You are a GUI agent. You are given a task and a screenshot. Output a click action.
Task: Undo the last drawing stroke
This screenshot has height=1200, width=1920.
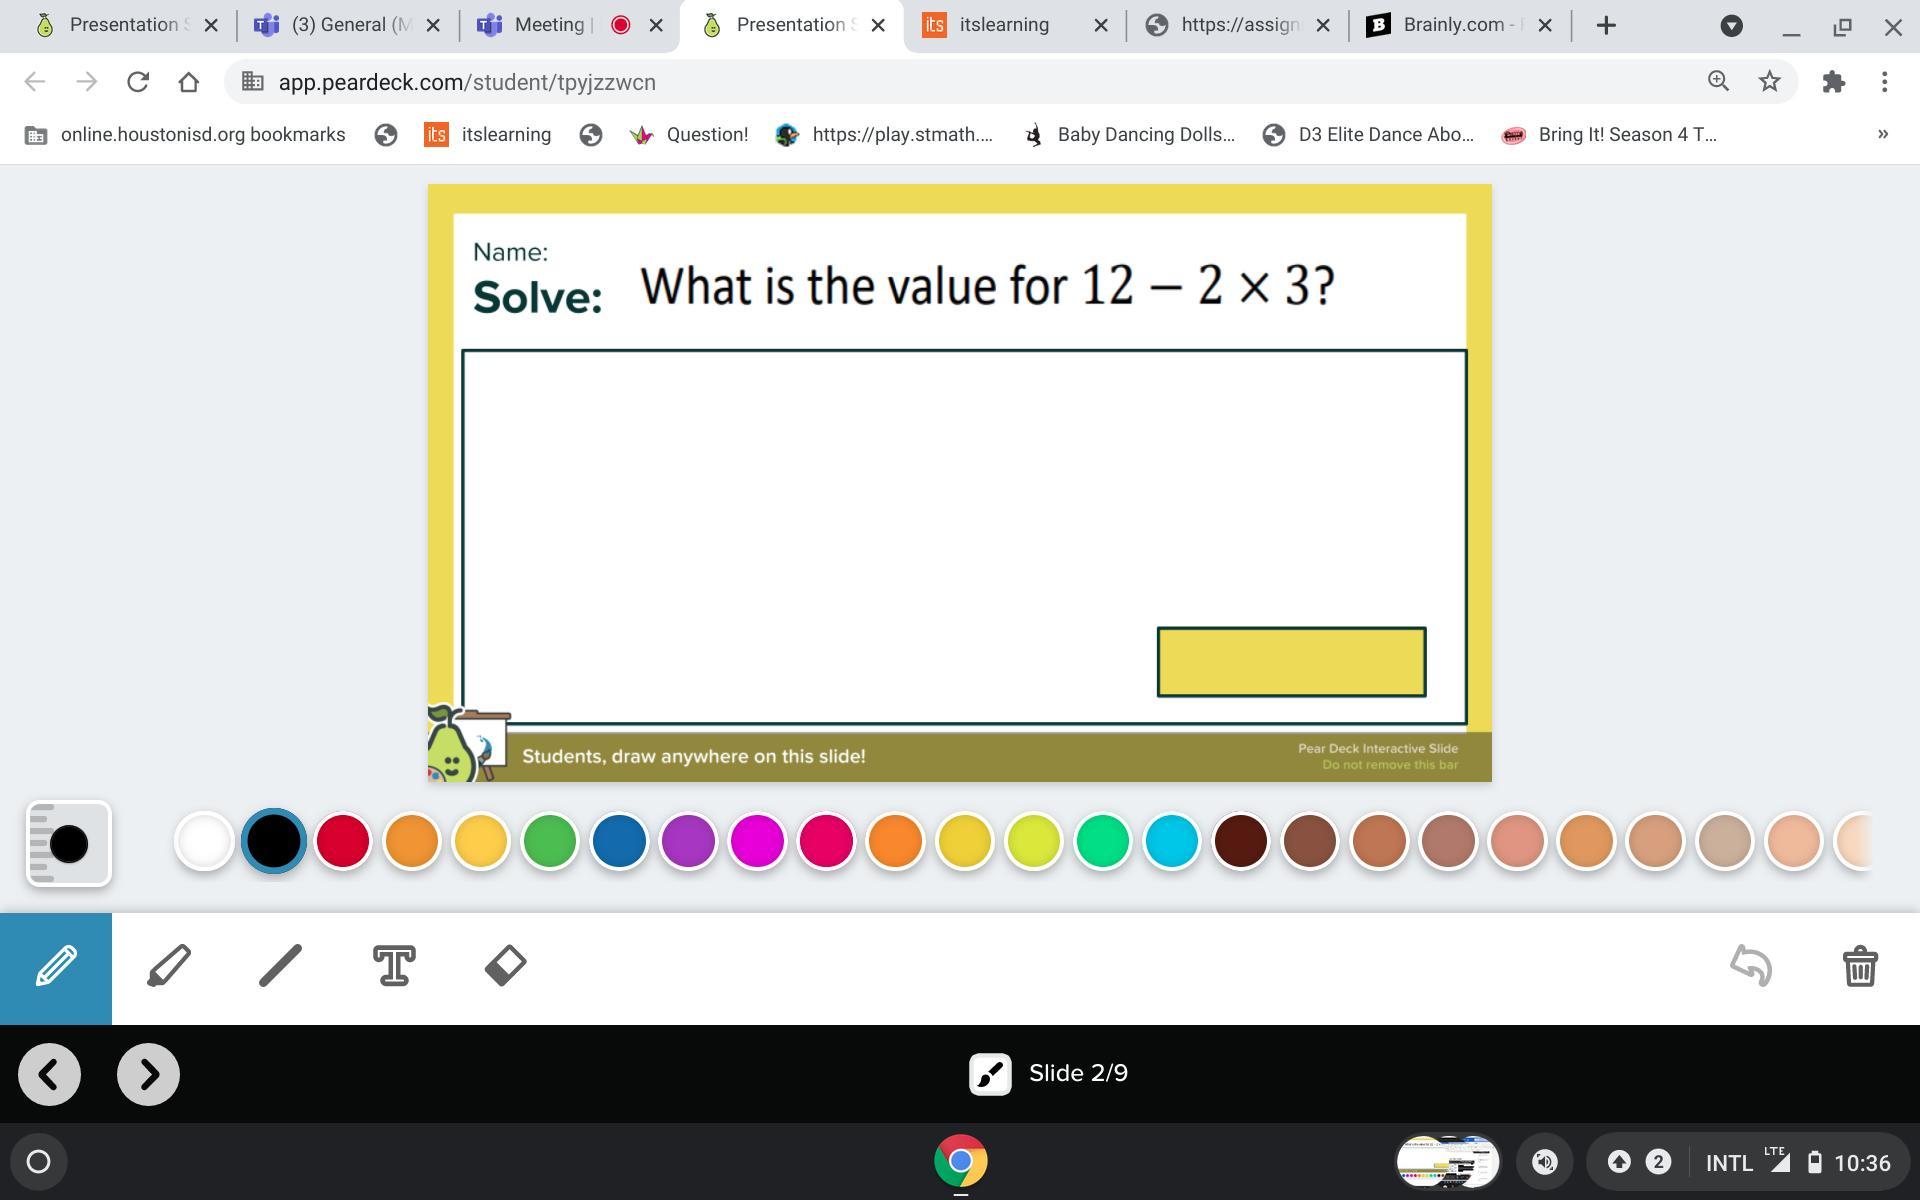pos(1750,967)
